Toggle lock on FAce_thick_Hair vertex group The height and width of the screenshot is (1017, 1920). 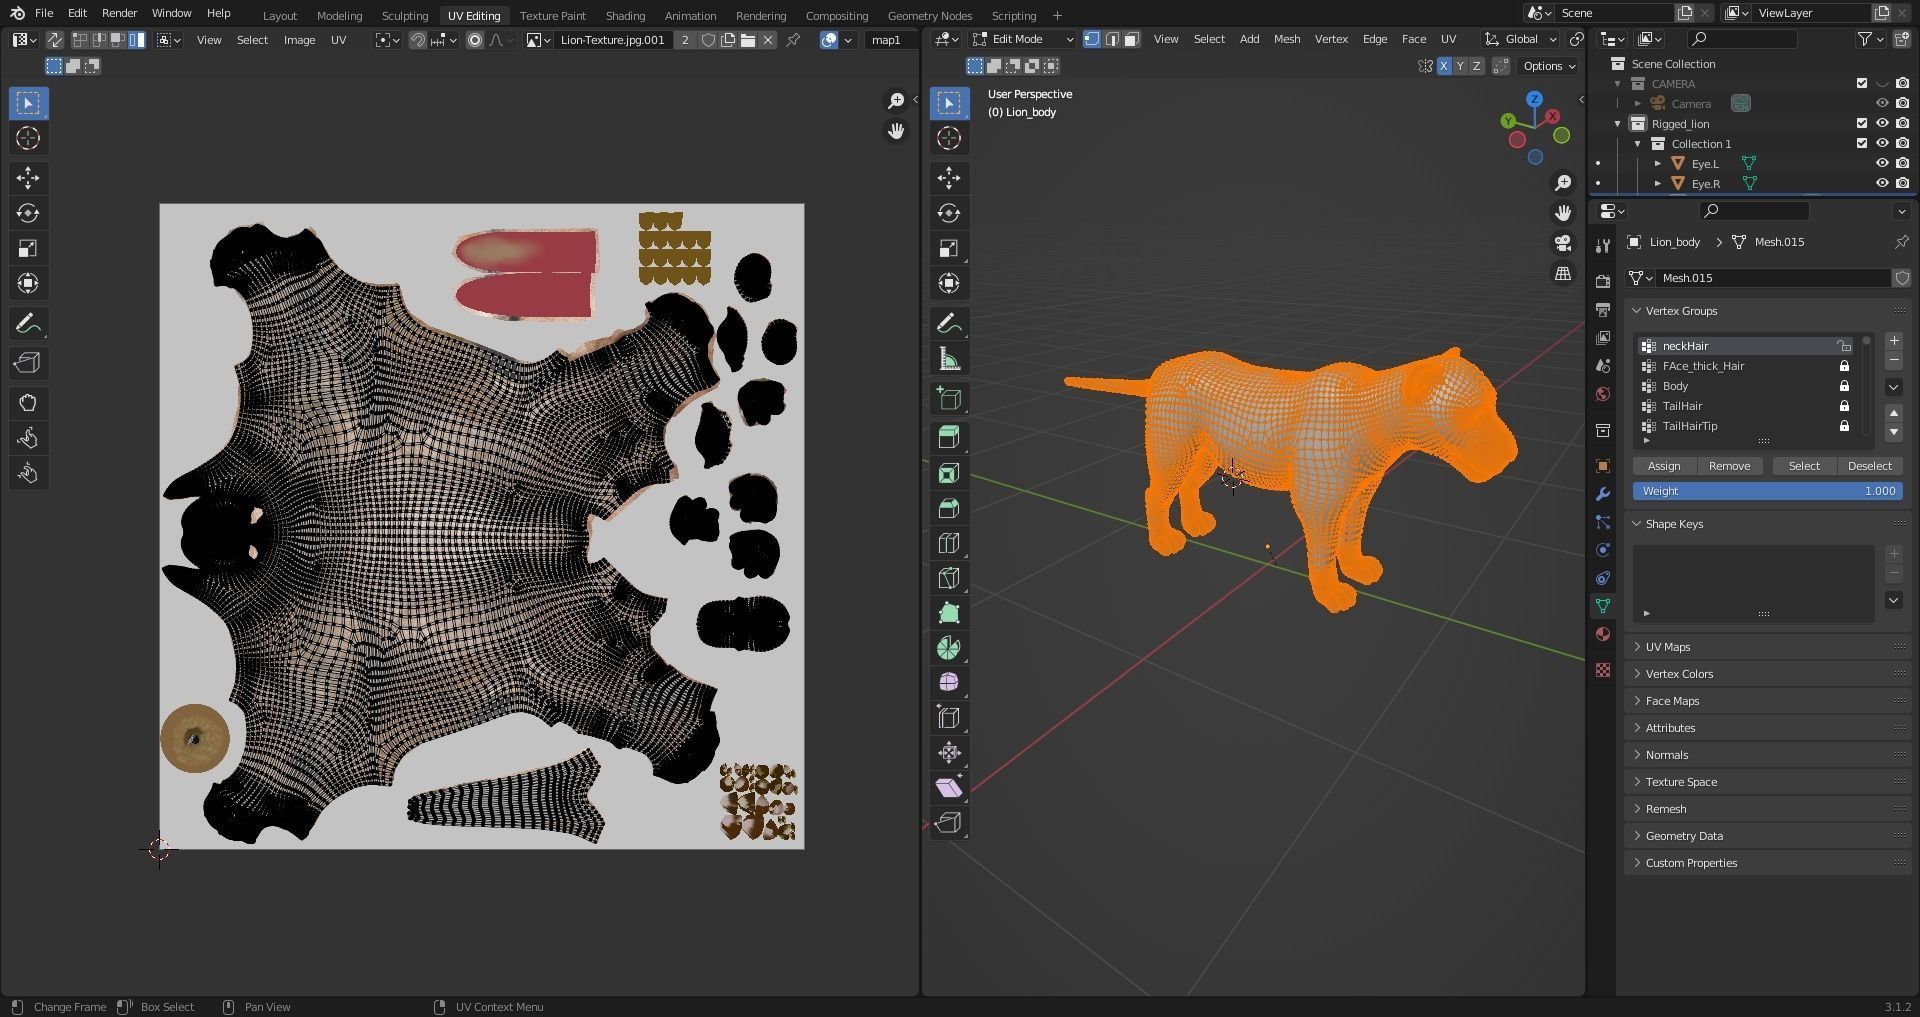point(1844,366)
